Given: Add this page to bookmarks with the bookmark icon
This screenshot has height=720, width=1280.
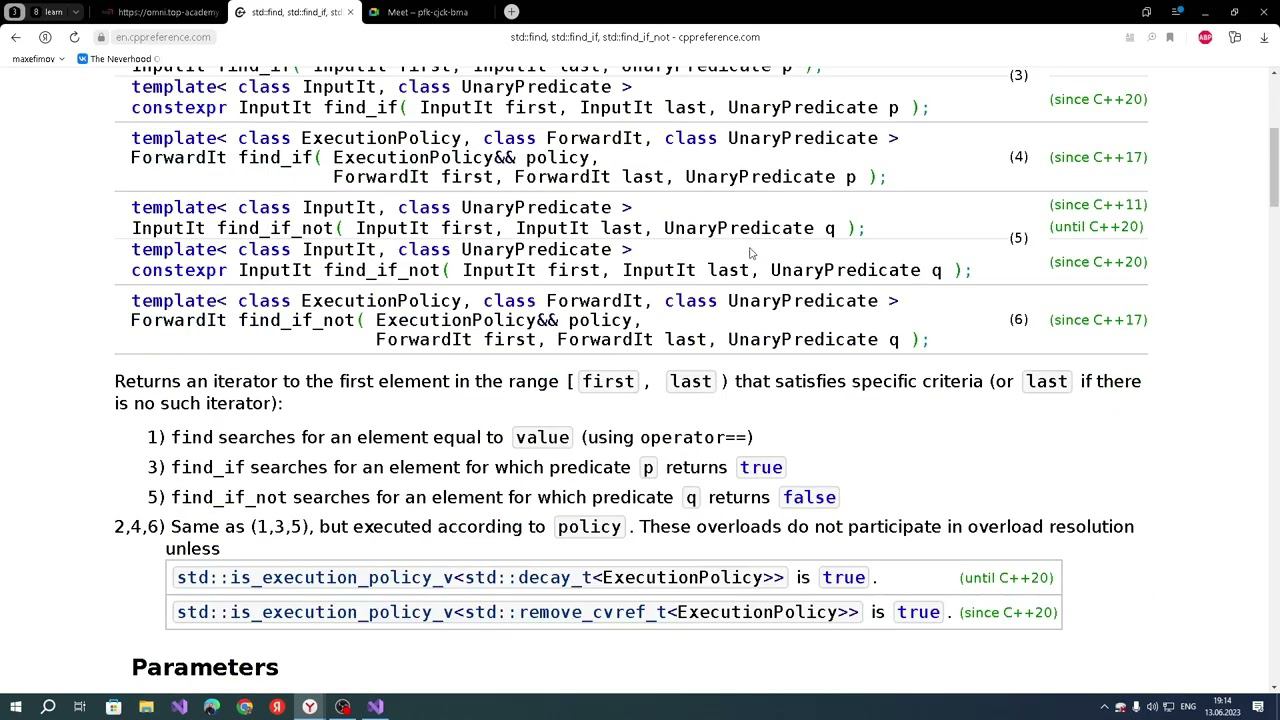Looking at the screenshot, I should pyautogui.click(x=1169, y=37).
